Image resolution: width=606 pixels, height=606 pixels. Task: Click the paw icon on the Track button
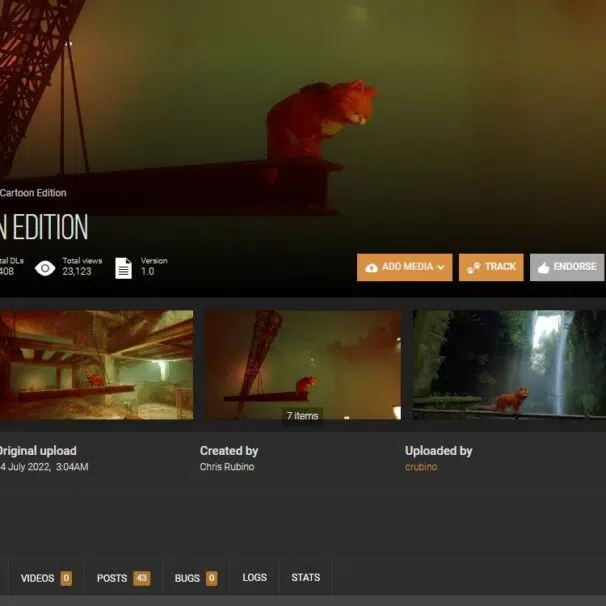[473, 267]
